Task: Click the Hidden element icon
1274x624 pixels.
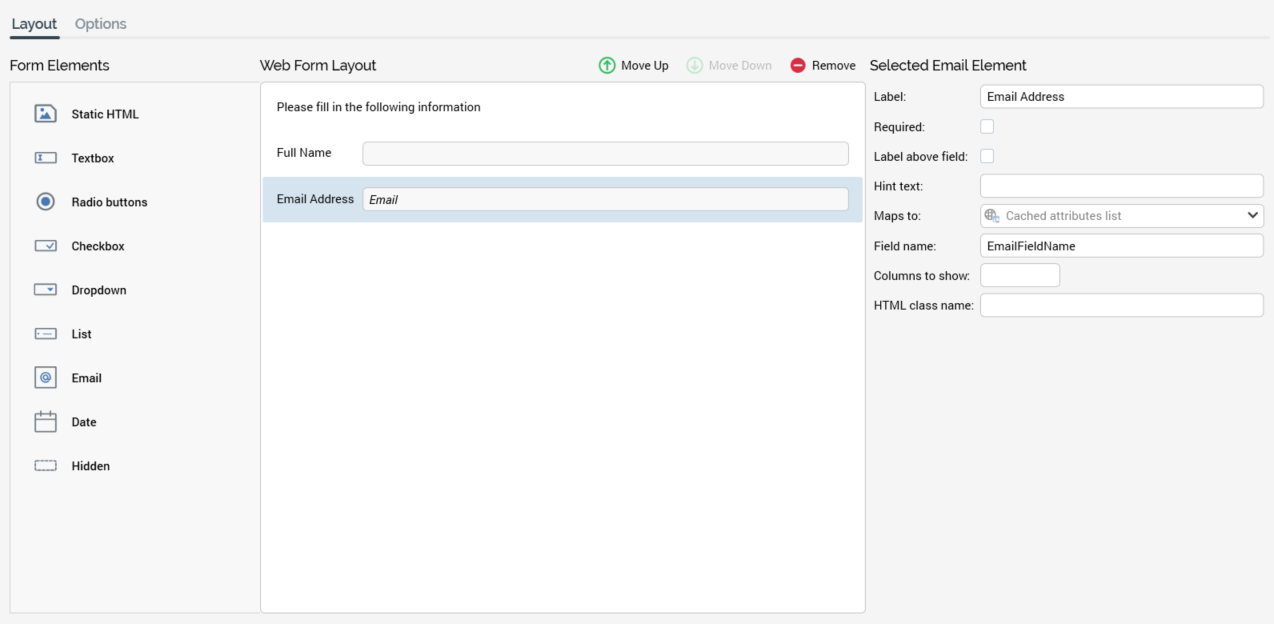Action: (45, 466)
